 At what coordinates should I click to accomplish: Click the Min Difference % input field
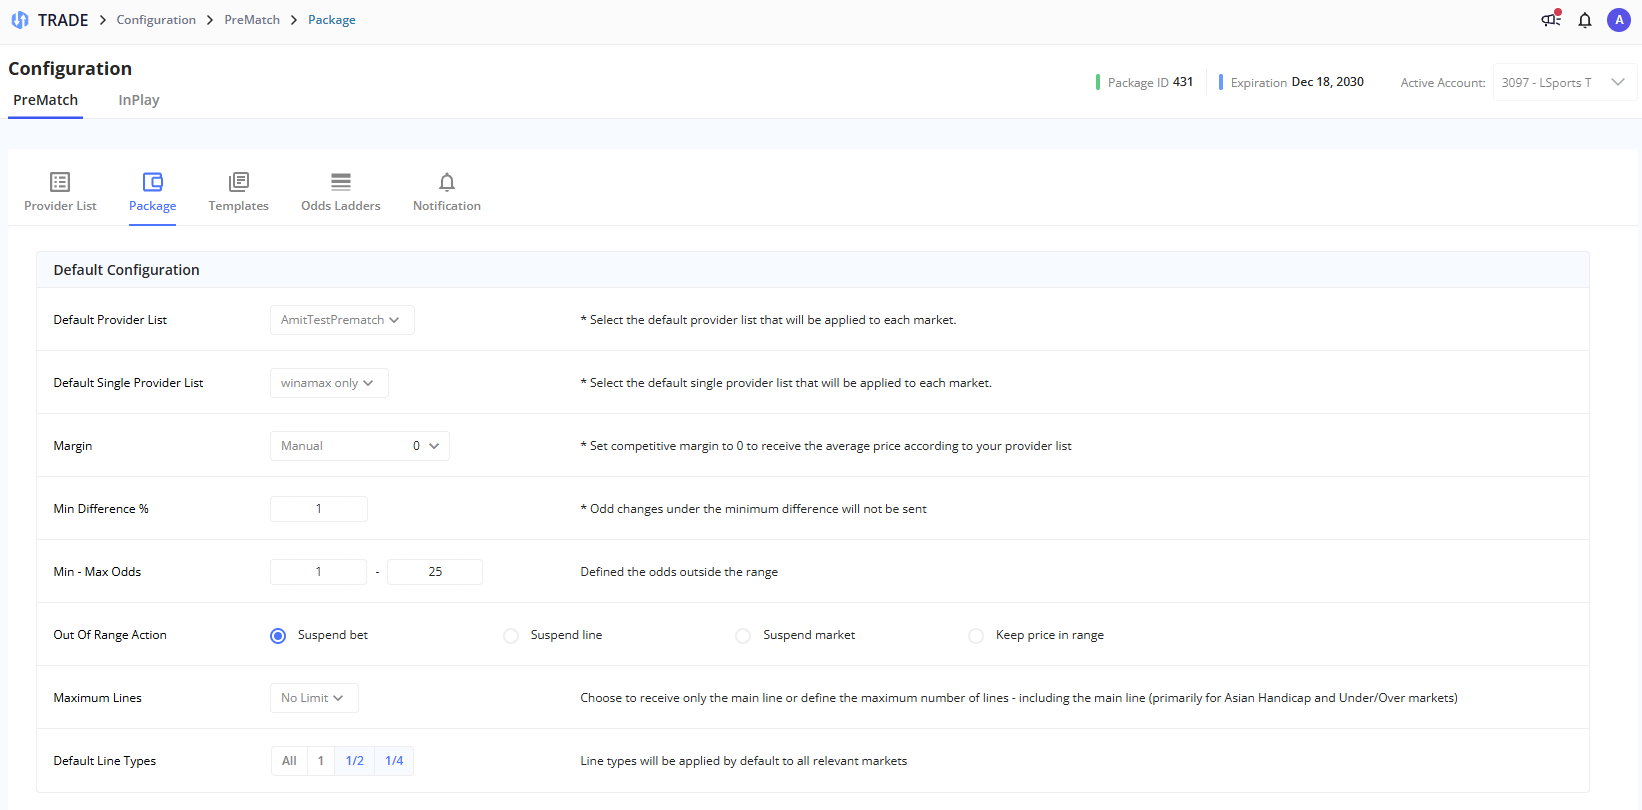(x=319, y=509)
